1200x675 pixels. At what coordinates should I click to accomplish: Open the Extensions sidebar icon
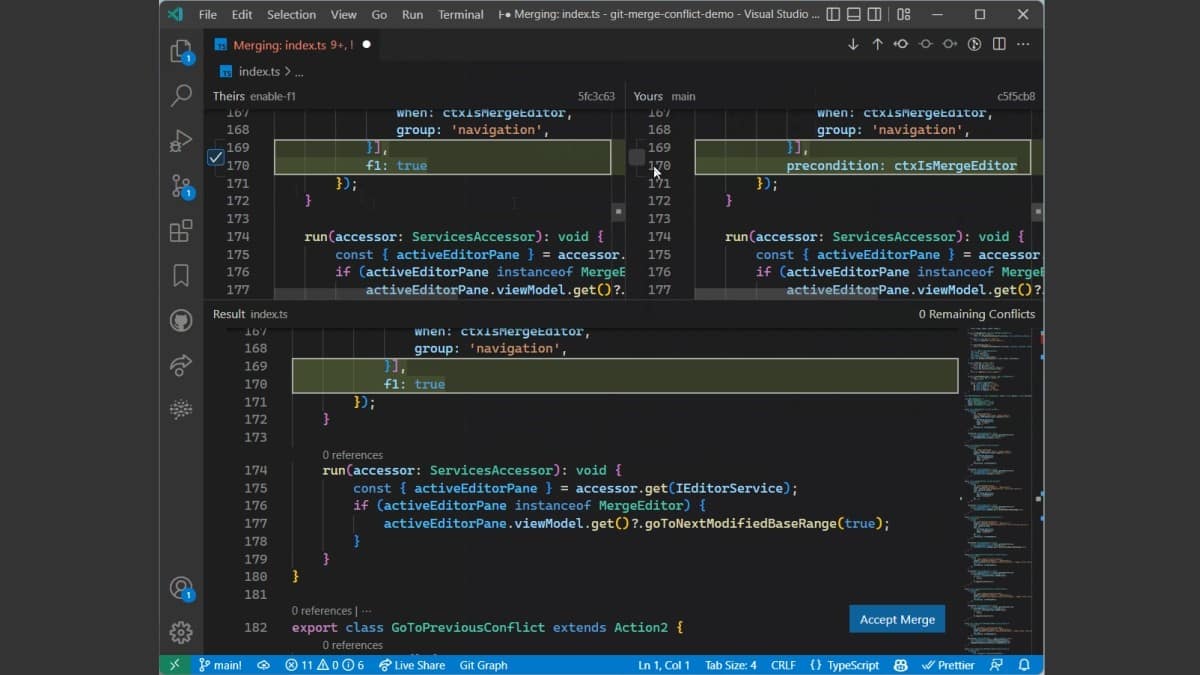181,231
